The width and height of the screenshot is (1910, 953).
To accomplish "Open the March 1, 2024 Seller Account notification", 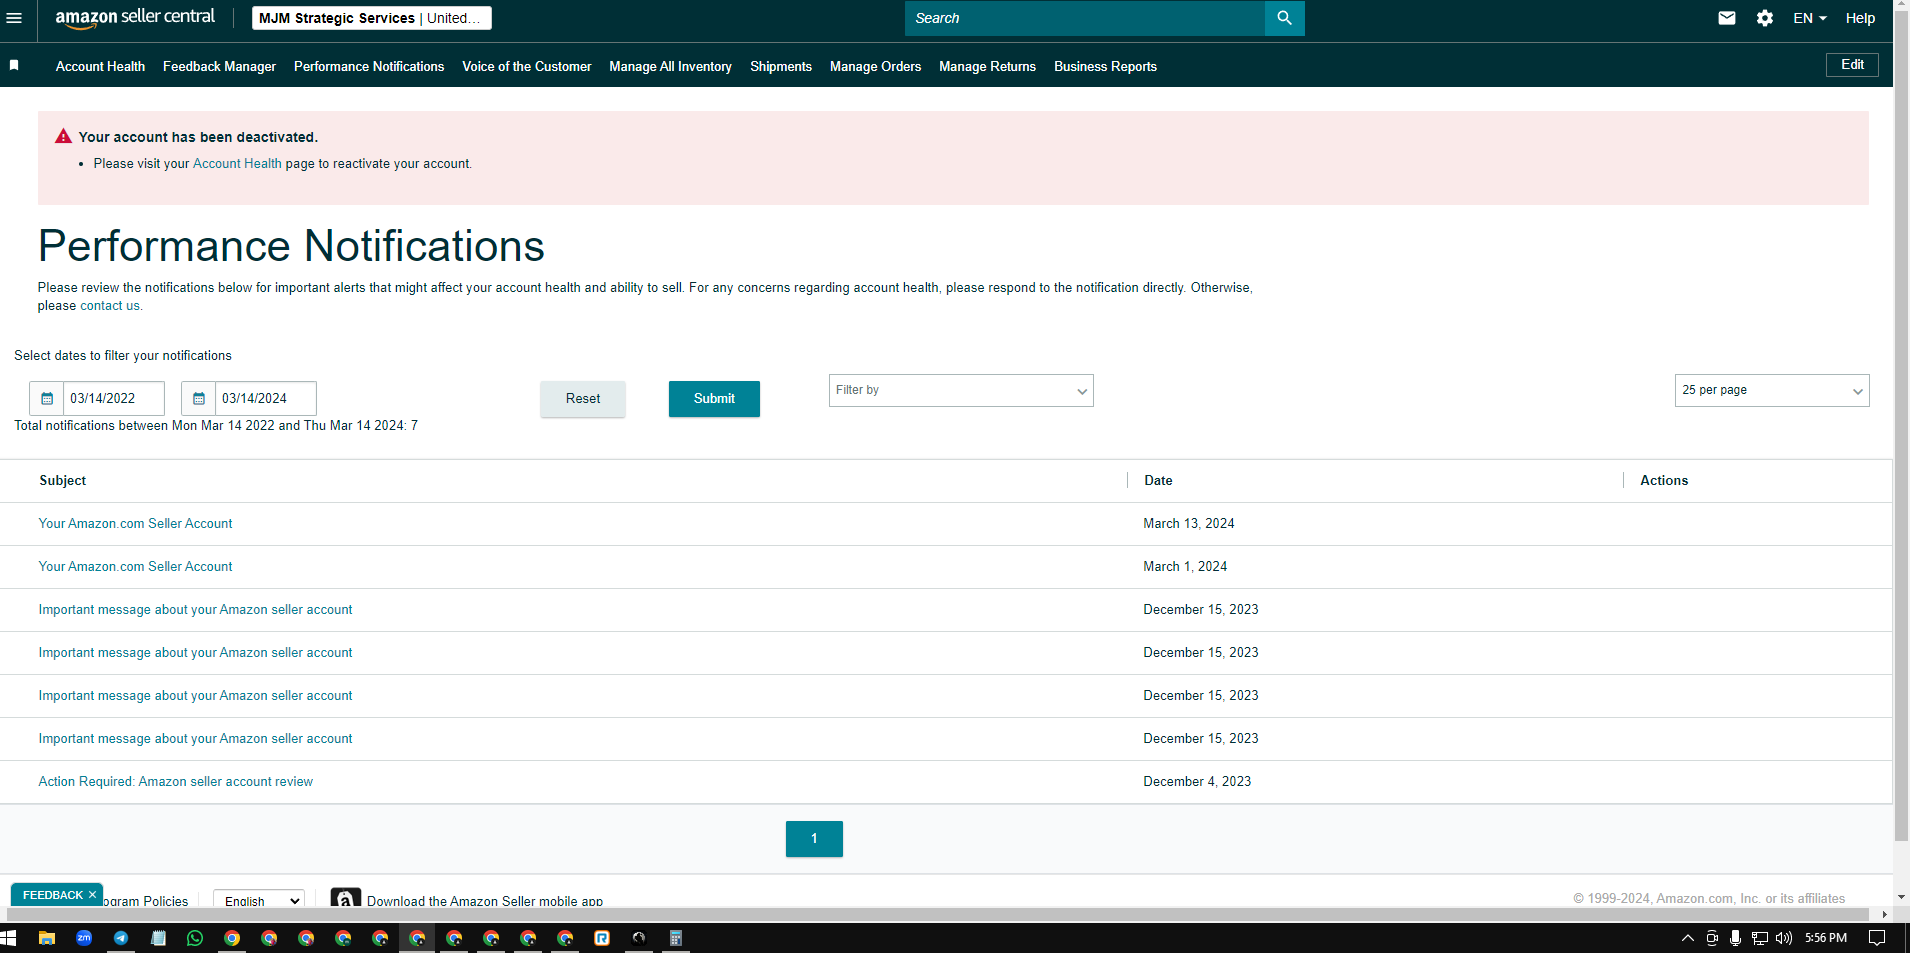I will [135, 567].
